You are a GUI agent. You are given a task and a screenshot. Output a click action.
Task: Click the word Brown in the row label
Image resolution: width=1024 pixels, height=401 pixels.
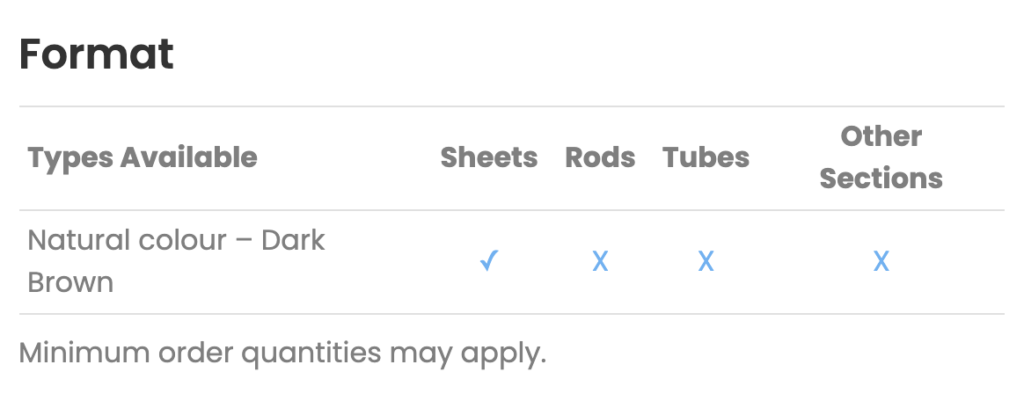point(71,283)
